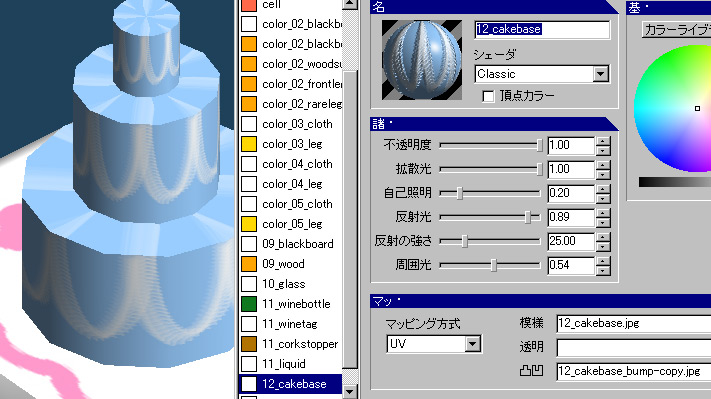This screenshot has height=399, width=711.
Task: Click the 不透明度 opacity slider handle
Action: click(539, 145)
